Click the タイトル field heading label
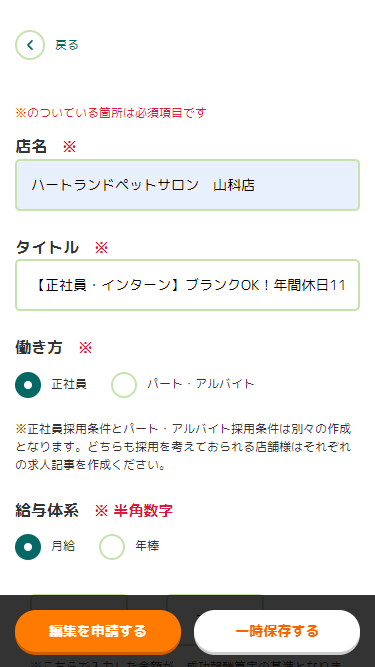 [47, 247]
